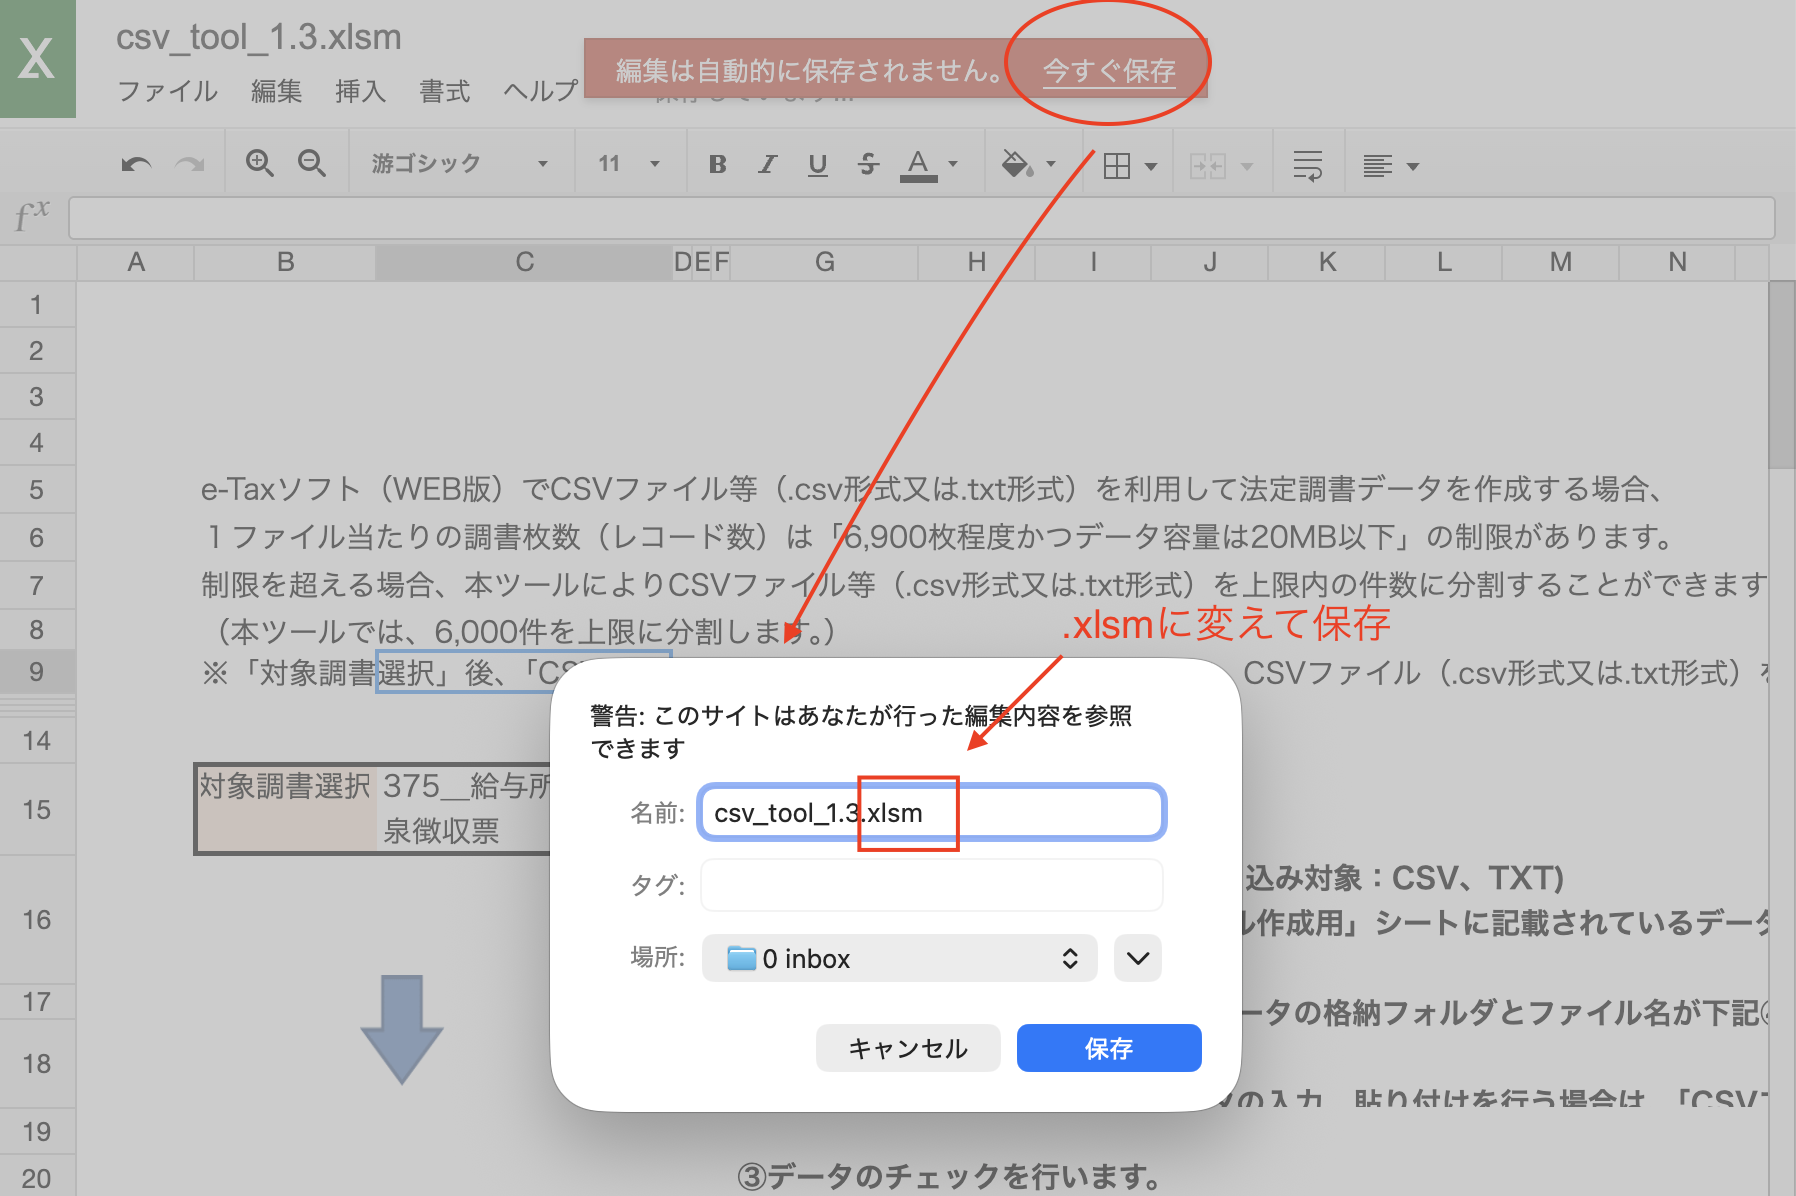Toggle italic formatting
The width and height of the screenshot is (1796, 1196).
[x=767, y=164]
